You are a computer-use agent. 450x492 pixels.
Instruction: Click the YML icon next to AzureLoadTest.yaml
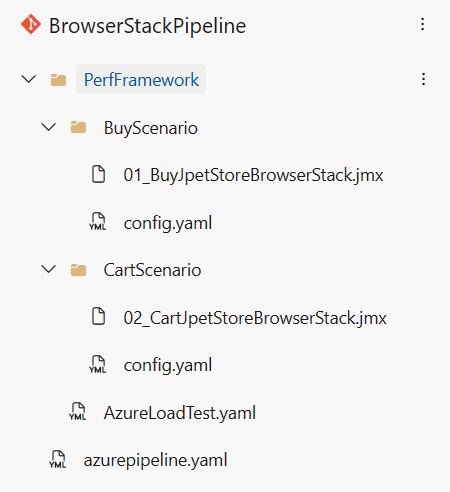coord(78,411)
